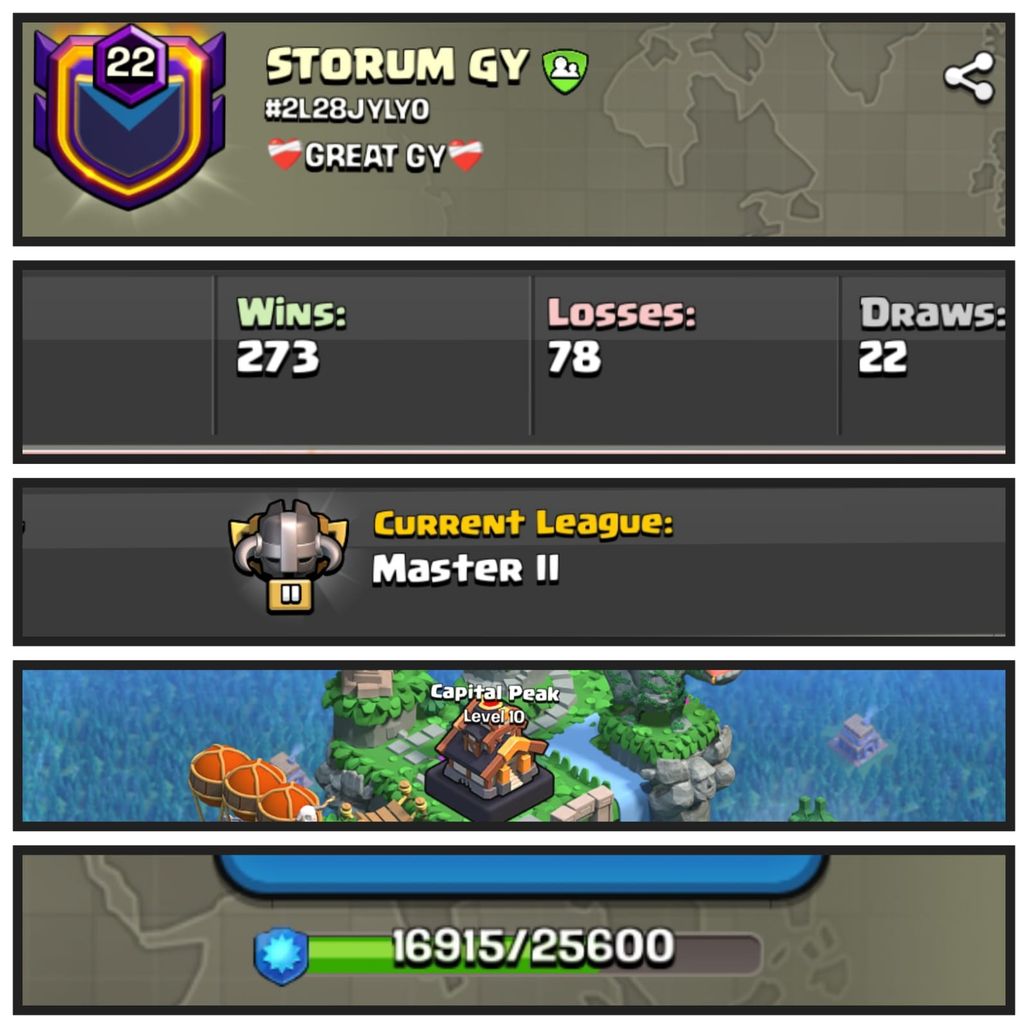
Task: Select the Losses: 78 stat
Action: [622, 336]
